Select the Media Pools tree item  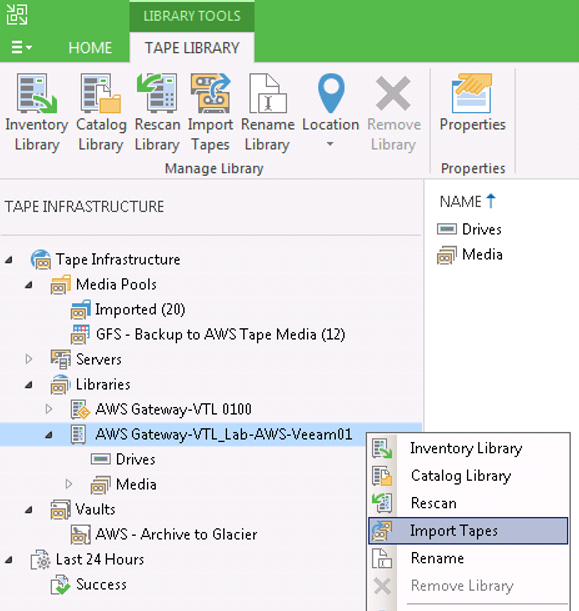point(116,284)
